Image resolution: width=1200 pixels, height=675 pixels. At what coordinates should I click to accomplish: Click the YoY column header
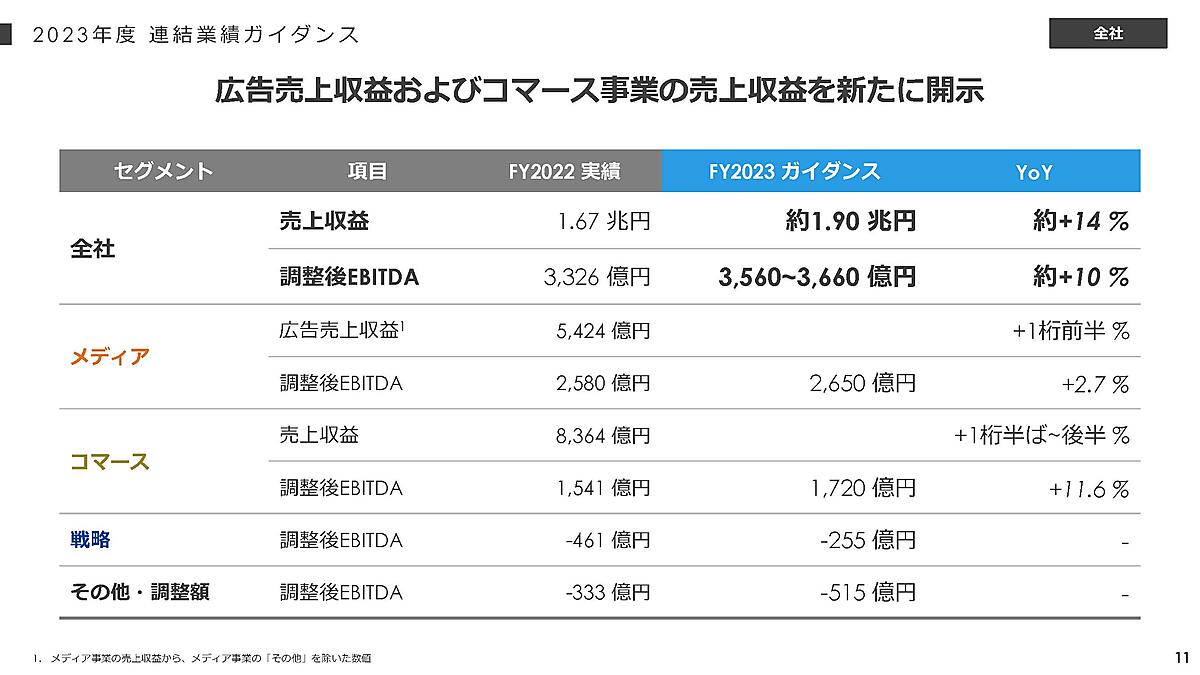(x=1034, y=172)
